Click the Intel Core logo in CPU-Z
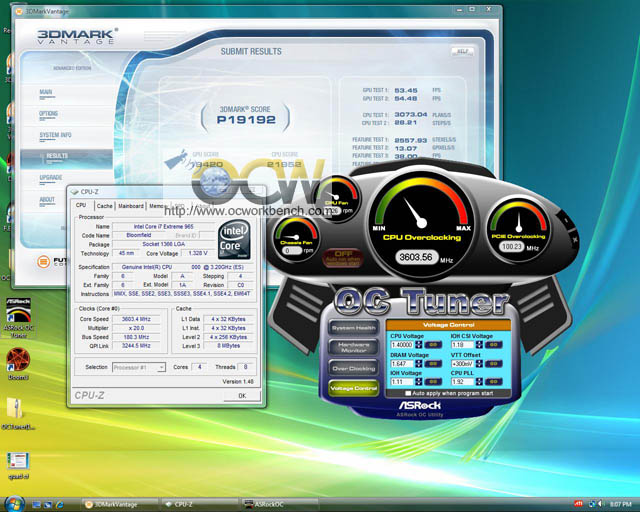This screenshot has height=512, width=640. tap(234, 239)
